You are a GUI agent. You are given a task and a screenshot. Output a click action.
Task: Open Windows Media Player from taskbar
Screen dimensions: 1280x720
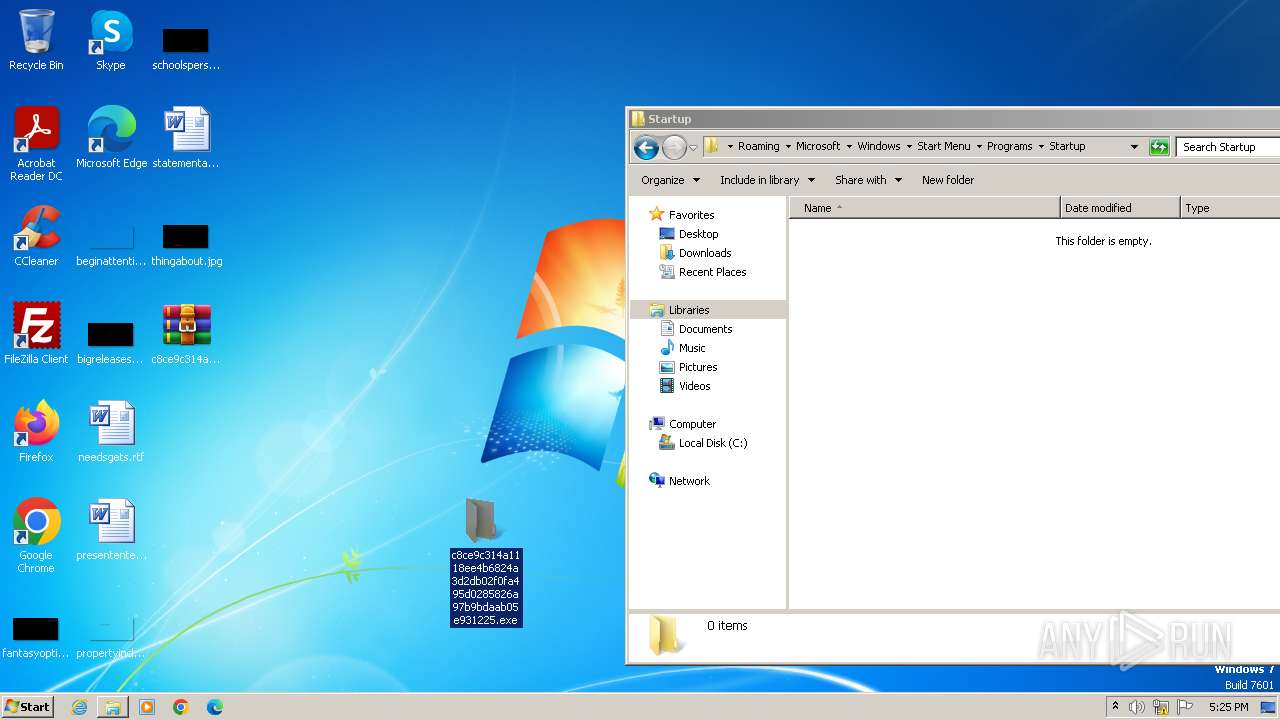click(x=147, y=707)
